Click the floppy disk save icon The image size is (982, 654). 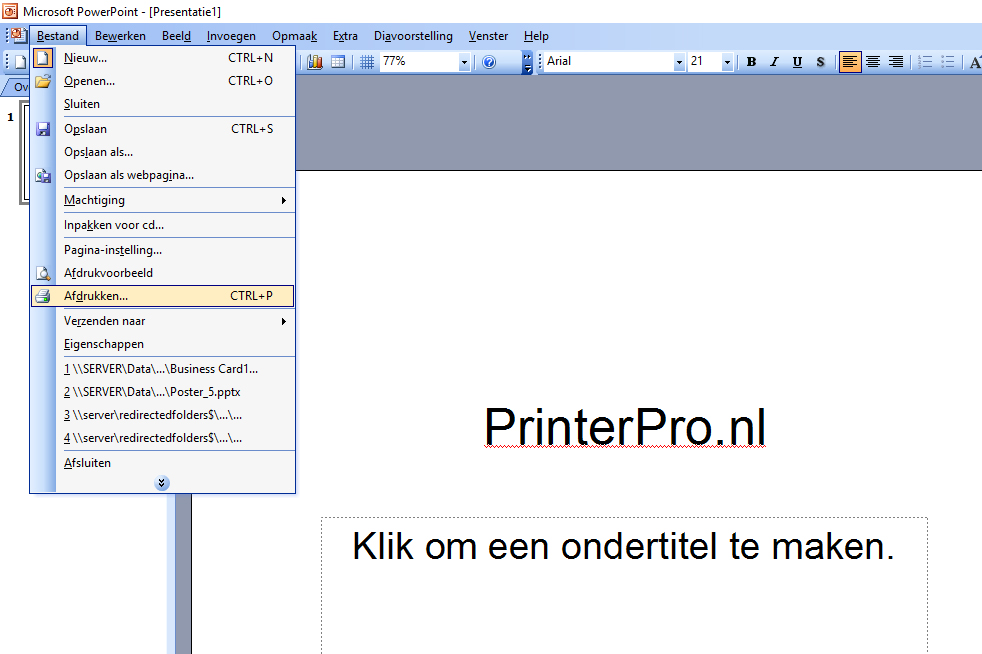pyautogui.click(x=43, y=129)
